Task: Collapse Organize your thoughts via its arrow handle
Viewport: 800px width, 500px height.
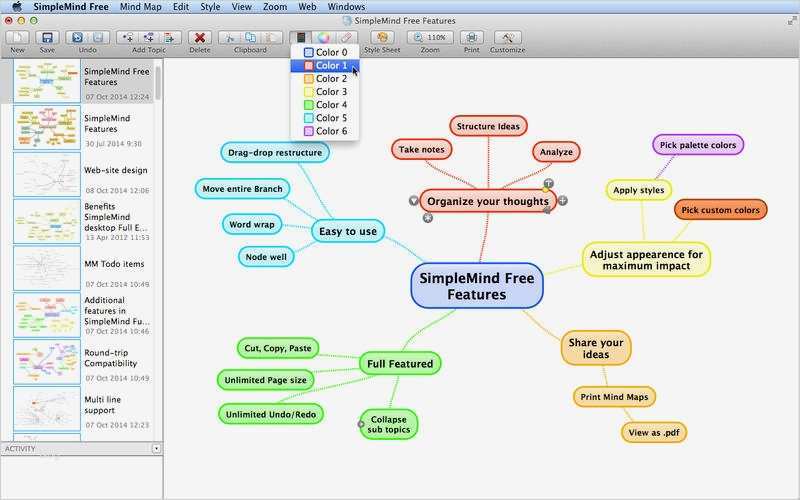Action: coord(414,201)
